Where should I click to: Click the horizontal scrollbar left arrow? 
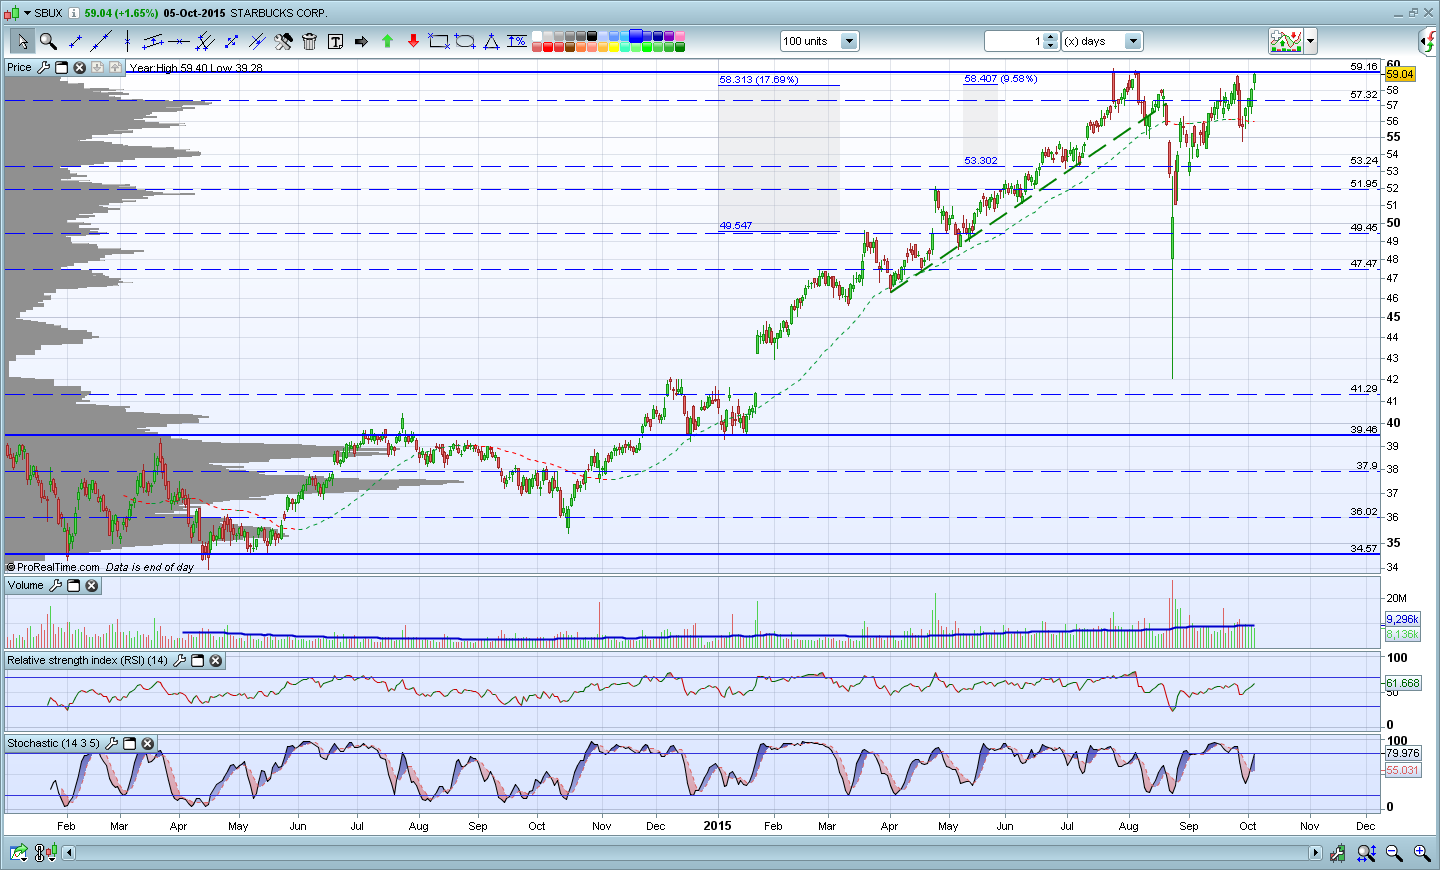tap(69, 853)
